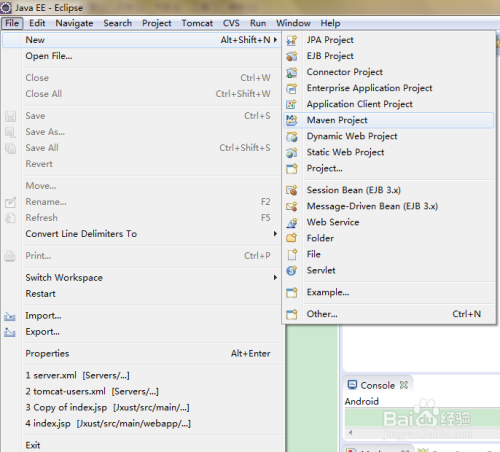
Task: Click the Dynamic Web Project icon
Action: [x=292, y=136]
